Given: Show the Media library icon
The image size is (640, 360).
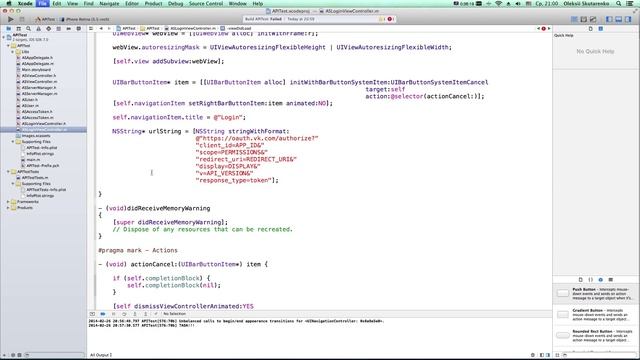Looking at the screenshot, I should tap(611, 280).
